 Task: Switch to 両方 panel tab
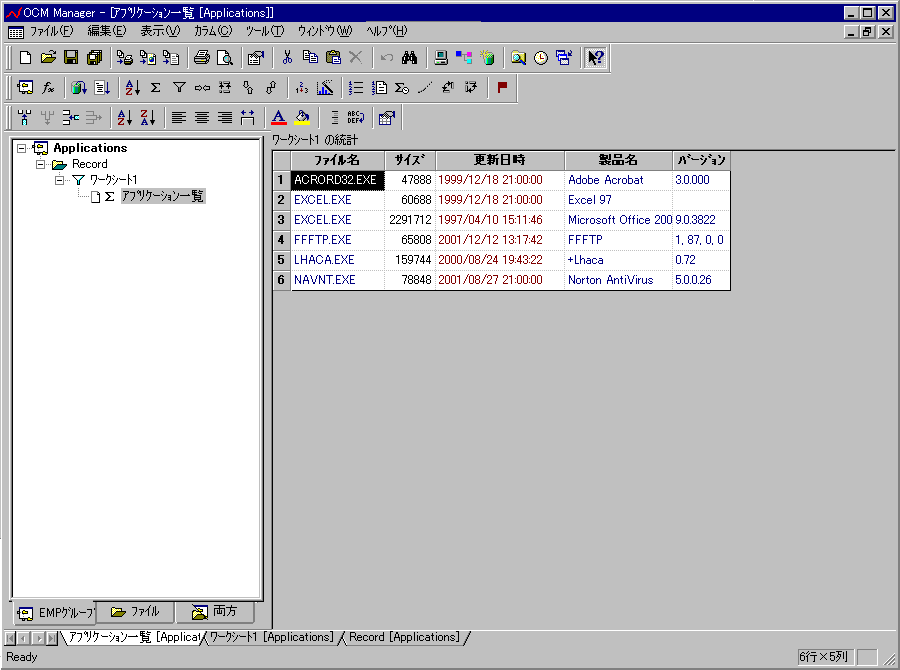coord(214,612)
